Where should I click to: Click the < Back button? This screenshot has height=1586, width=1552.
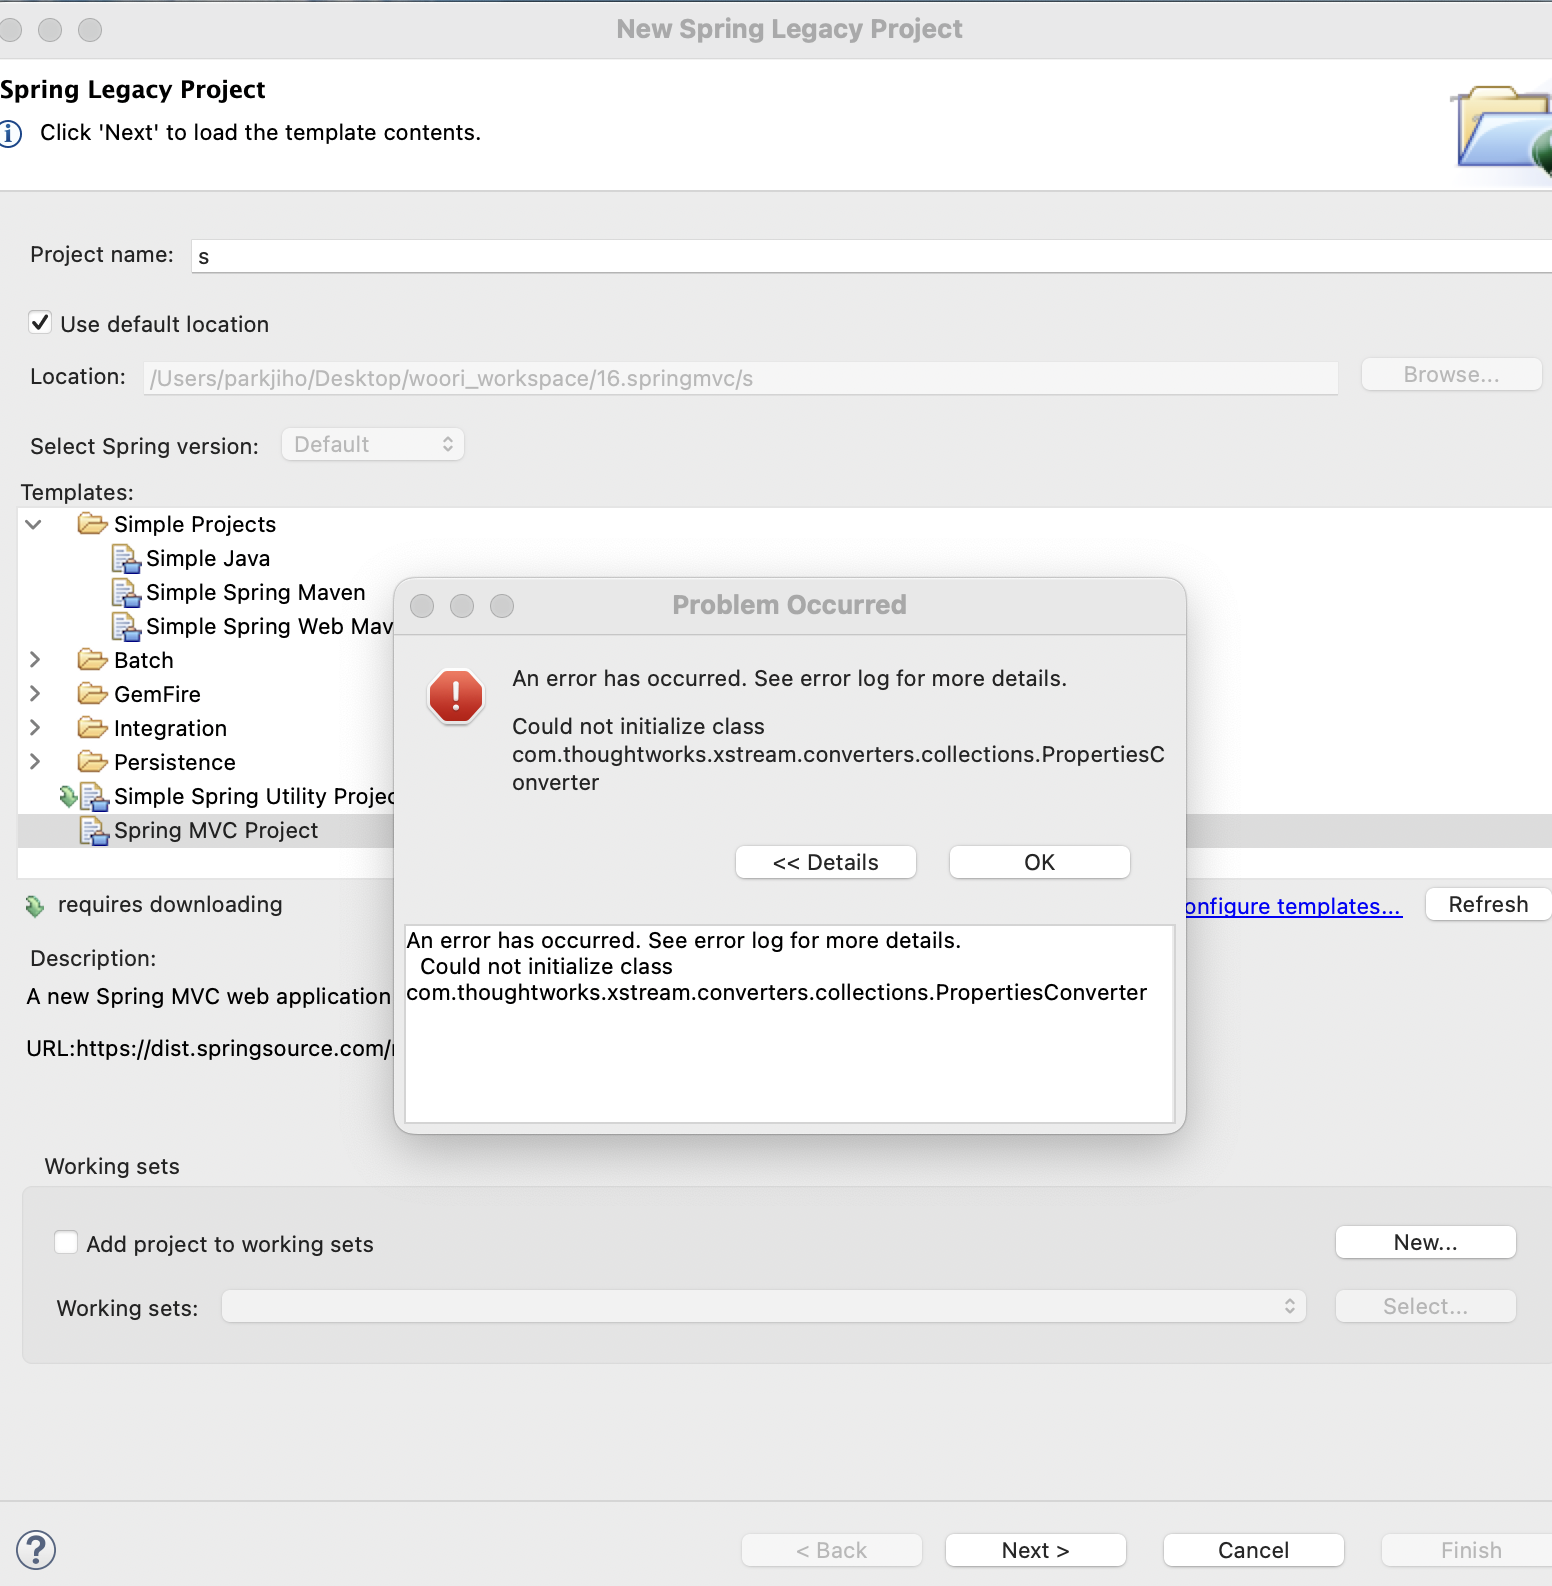[x=832, y=1550]
